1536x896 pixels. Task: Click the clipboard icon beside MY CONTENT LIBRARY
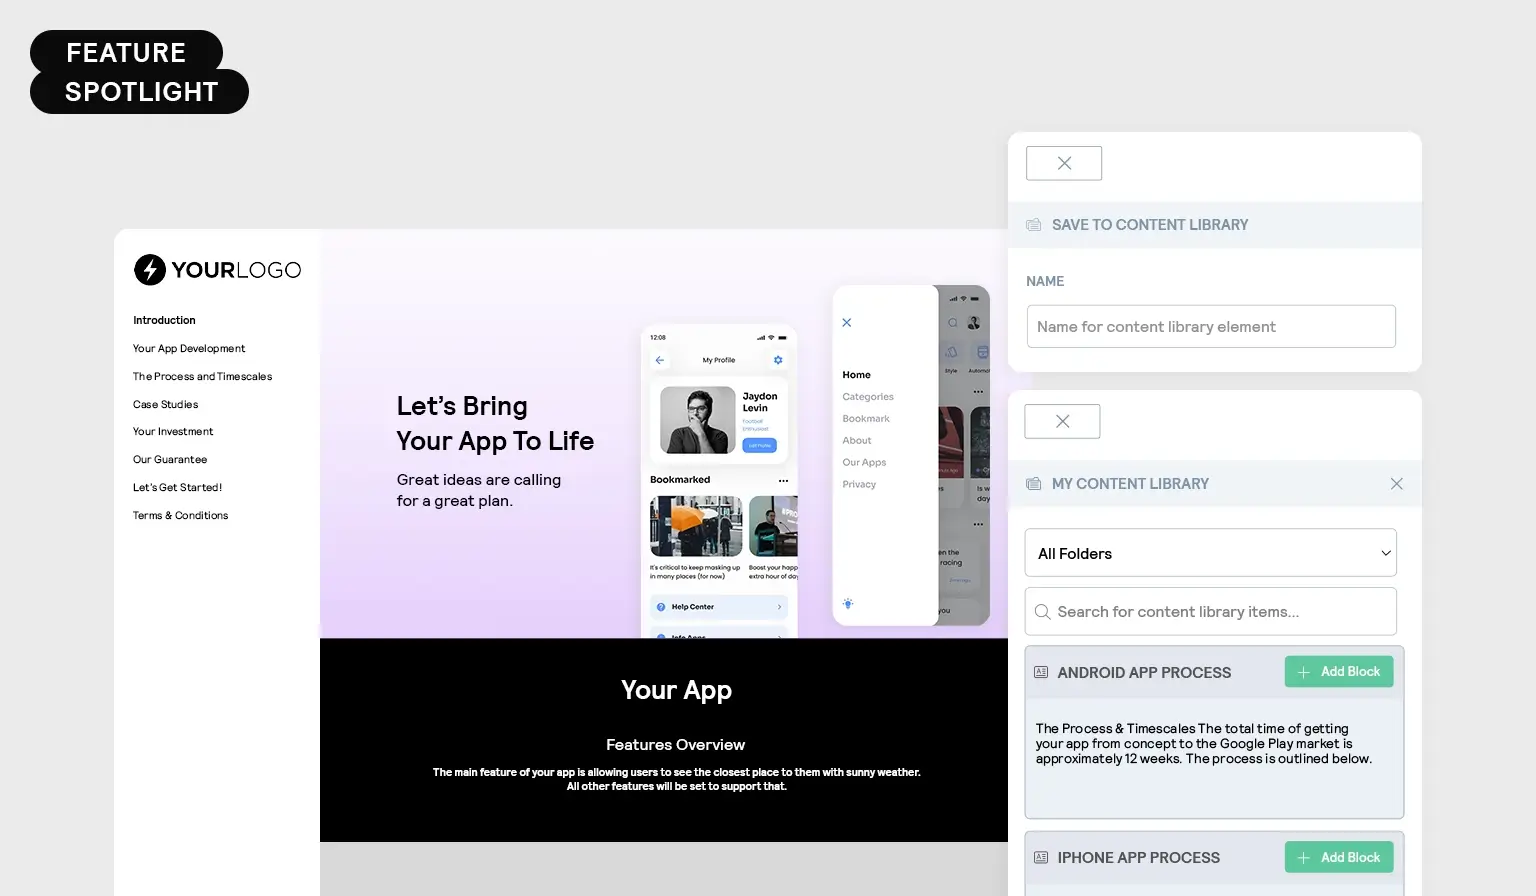click(x=1033, y=483)
